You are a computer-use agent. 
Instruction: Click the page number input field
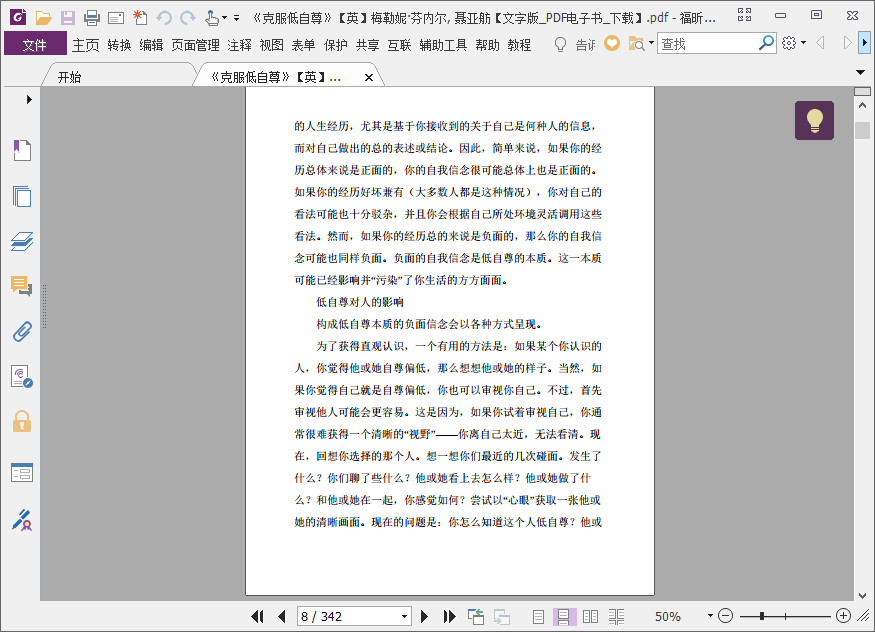(x=348, y=616)
